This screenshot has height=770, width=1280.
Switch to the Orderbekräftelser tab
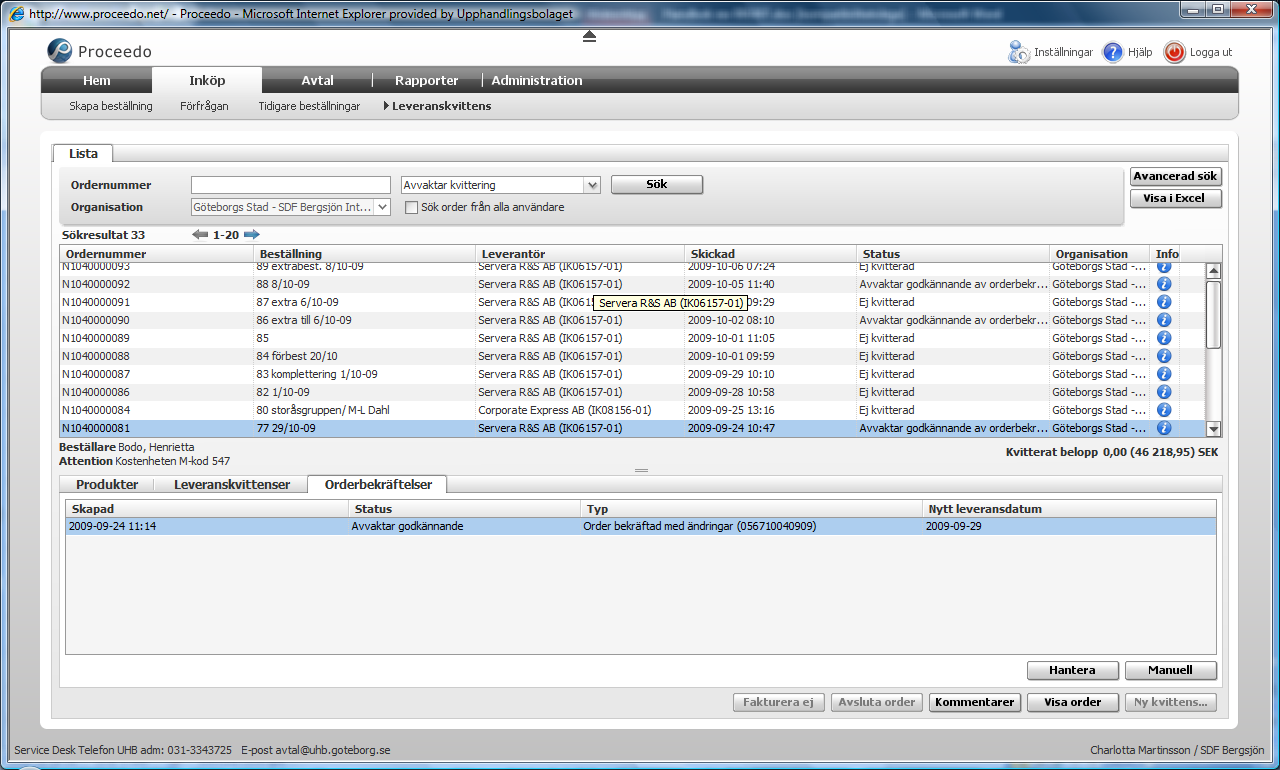[378, 484]
